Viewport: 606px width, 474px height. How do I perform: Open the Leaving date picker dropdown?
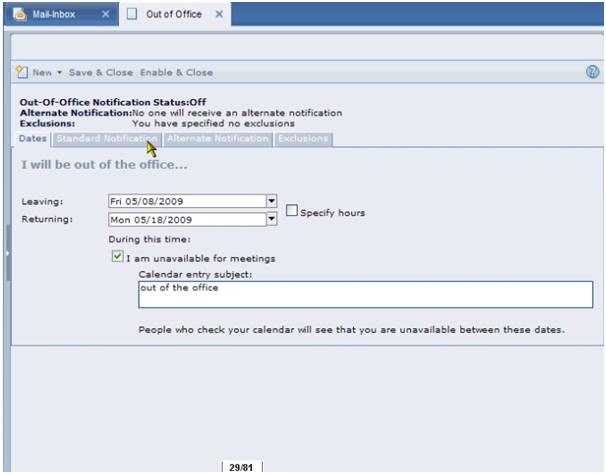click(272, 201)
